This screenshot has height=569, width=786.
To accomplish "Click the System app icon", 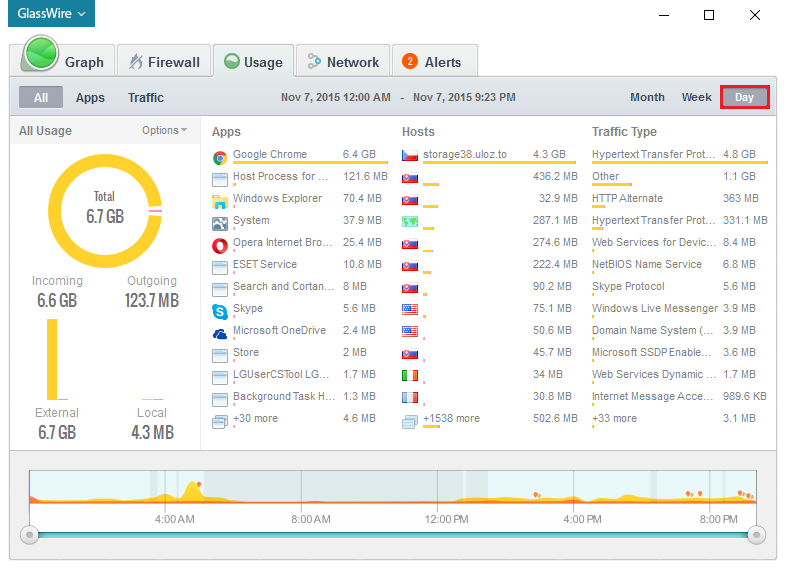I will (x=220, y=223).
